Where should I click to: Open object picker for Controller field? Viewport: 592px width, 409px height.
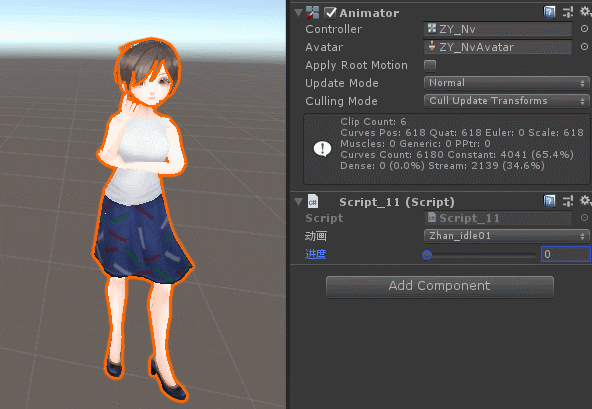584,29
